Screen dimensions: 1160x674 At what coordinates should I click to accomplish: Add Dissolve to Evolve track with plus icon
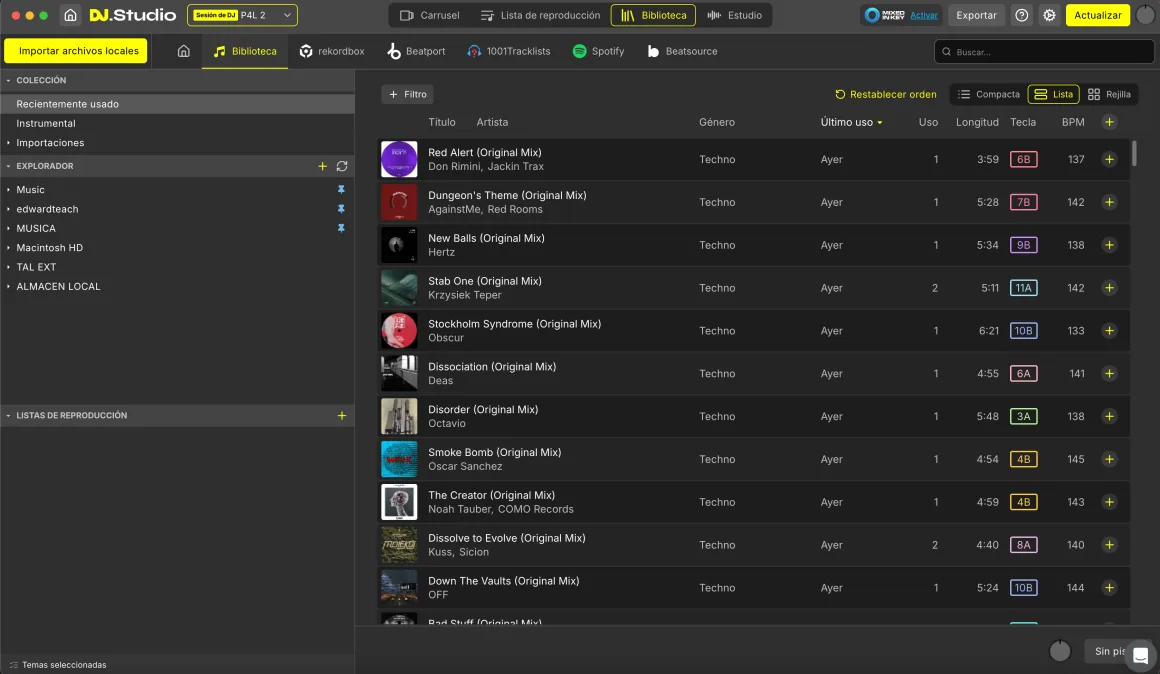[1109, 545]
